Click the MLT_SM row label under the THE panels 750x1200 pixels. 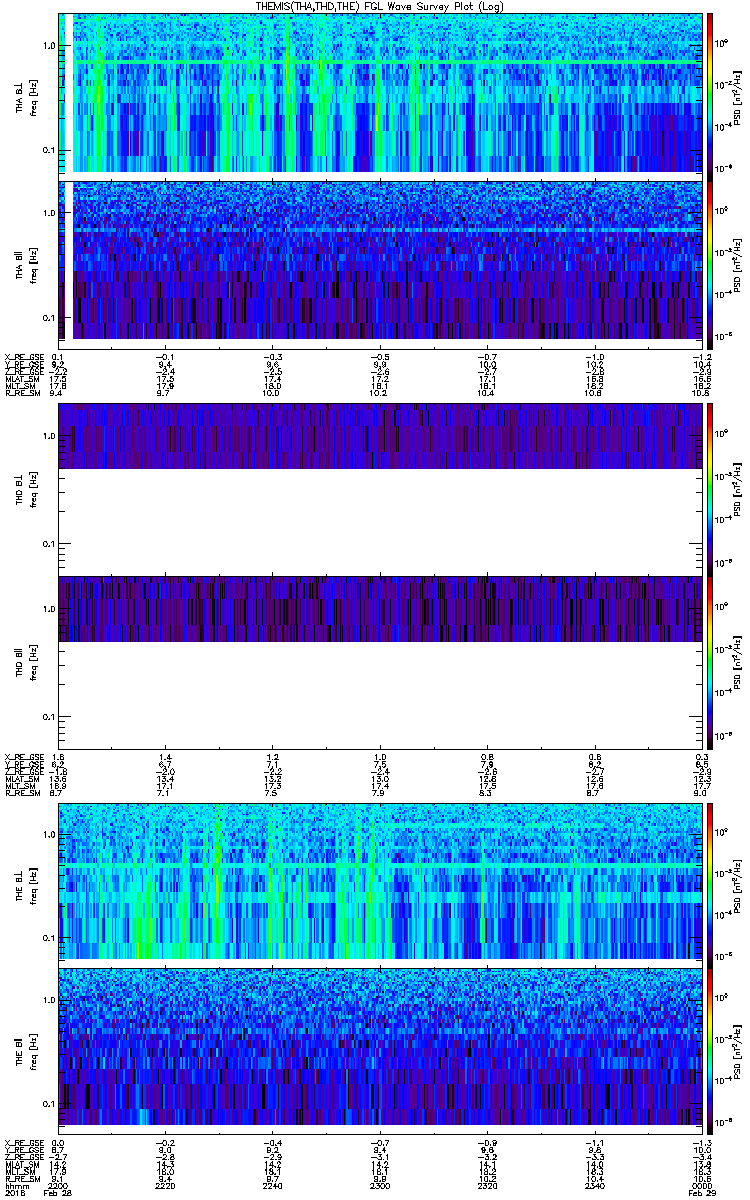point(20,1172)
